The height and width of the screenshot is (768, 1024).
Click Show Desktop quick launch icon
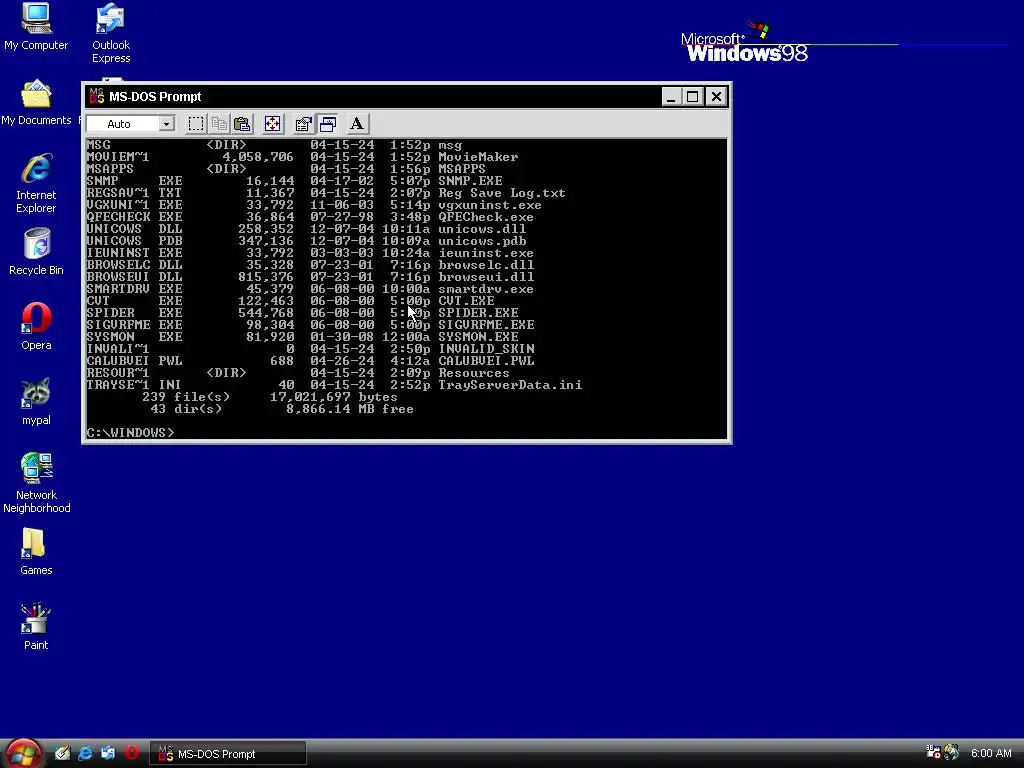[x=62, y=754]
